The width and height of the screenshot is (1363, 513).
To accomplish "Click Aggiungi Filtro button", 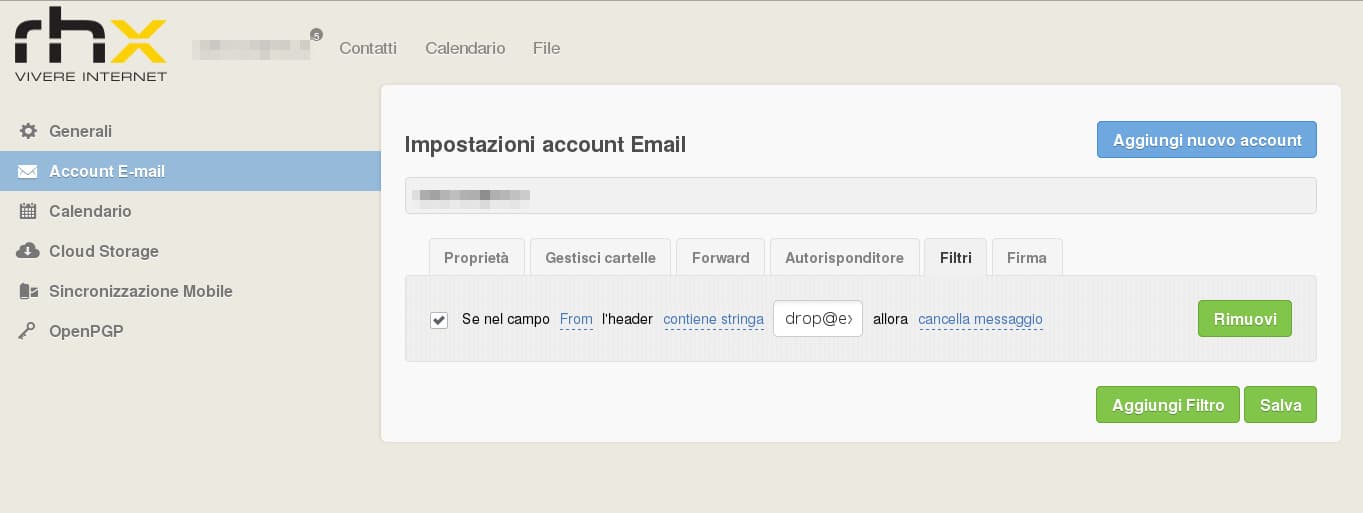I will (x=1168, y=405).
